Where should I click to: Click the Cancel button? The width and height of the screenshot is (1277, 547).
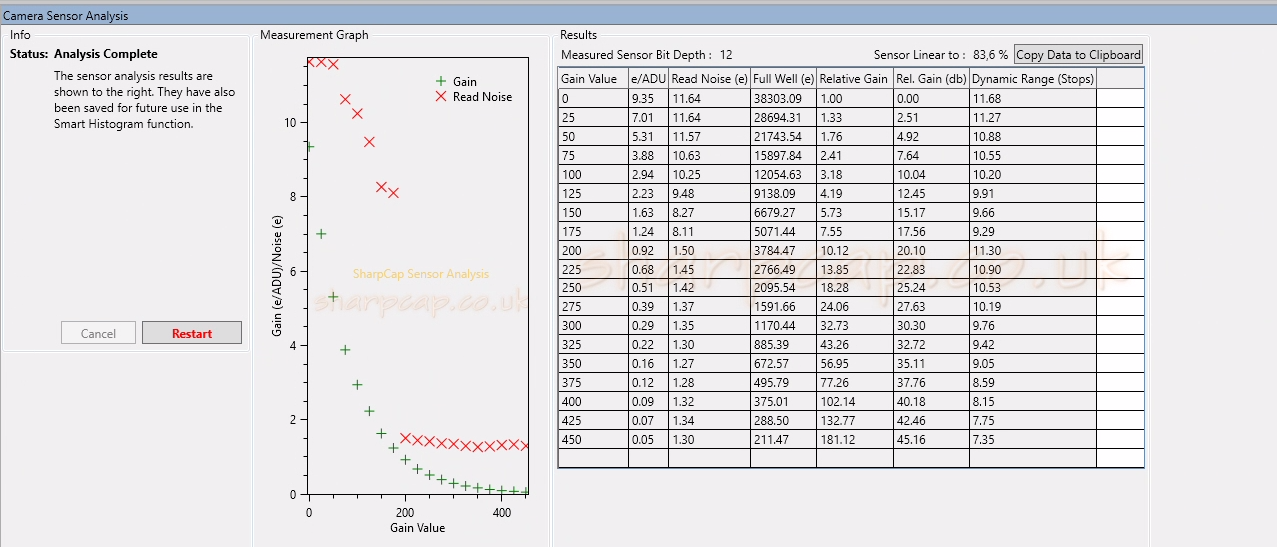click(98, 333)
